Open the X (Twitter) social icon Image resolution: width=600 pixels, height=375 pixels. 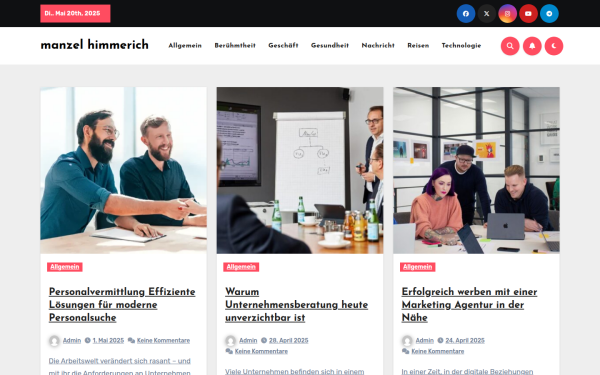[x=487, y=14]
